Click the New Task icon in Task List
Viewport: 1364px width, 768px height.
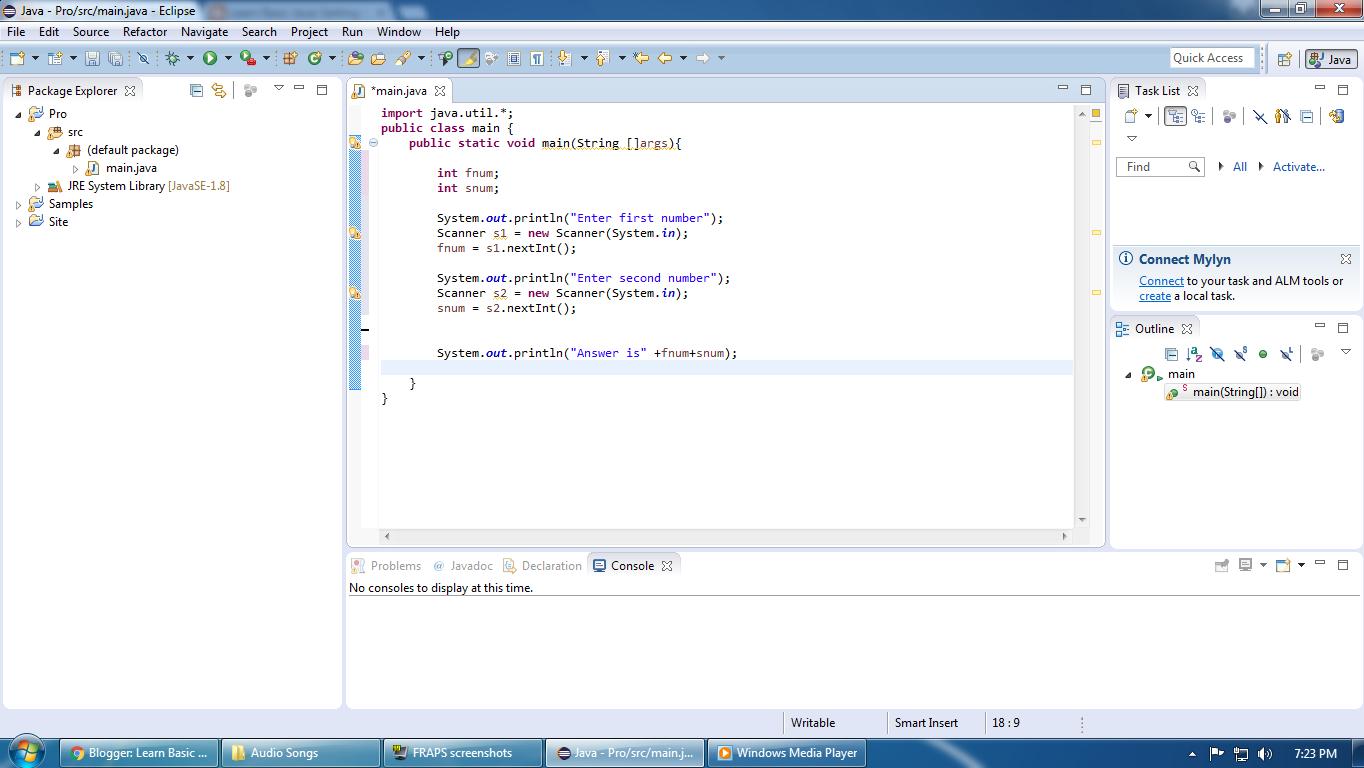(x=1131, y=117)
